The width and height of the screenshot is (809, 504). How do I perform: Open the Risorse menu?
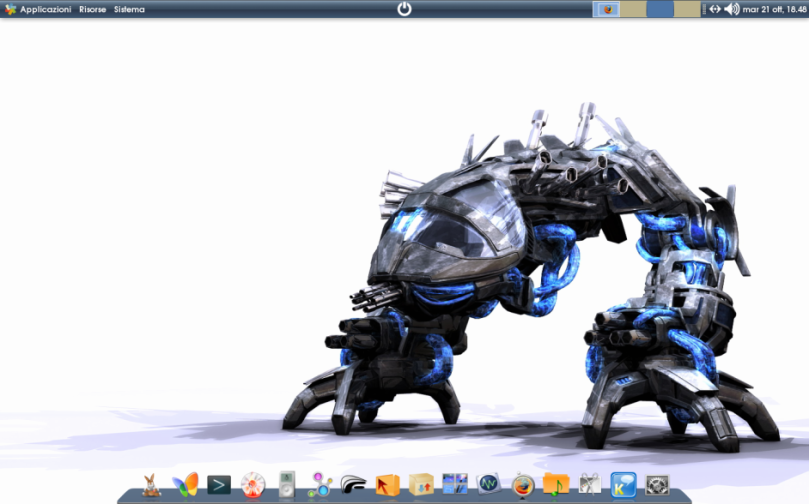pos(92,9)
